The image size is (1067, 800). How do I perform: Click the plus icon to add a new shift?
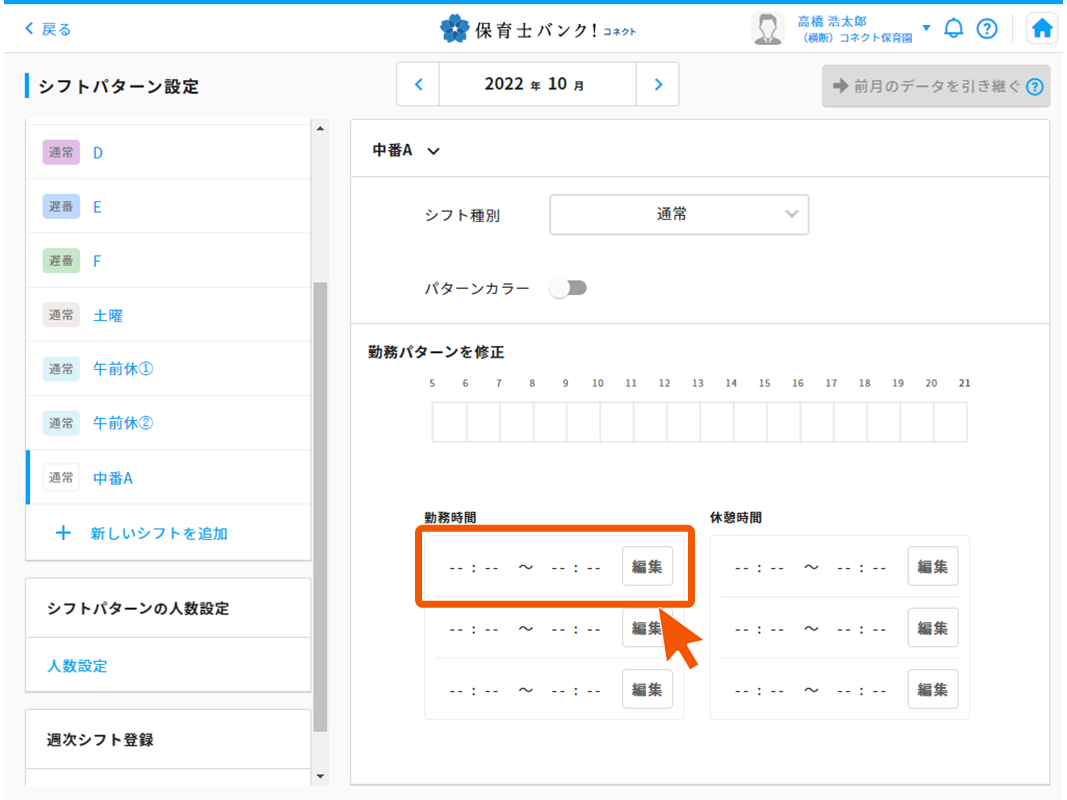pos(63,533)
